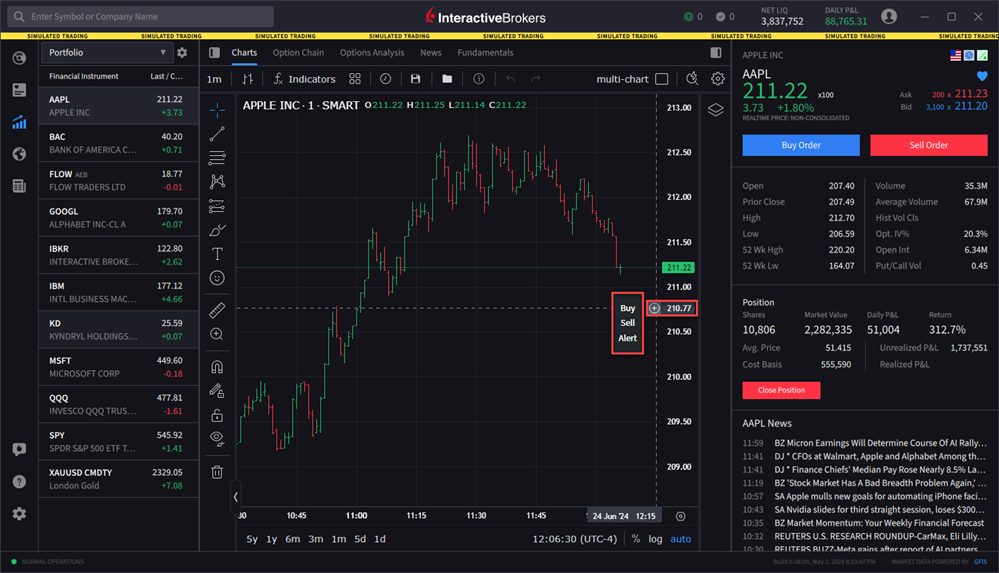Select the trend line drawing tool
Image resolution: width=999 pixels, height=573 pixels.
(217, 134)
